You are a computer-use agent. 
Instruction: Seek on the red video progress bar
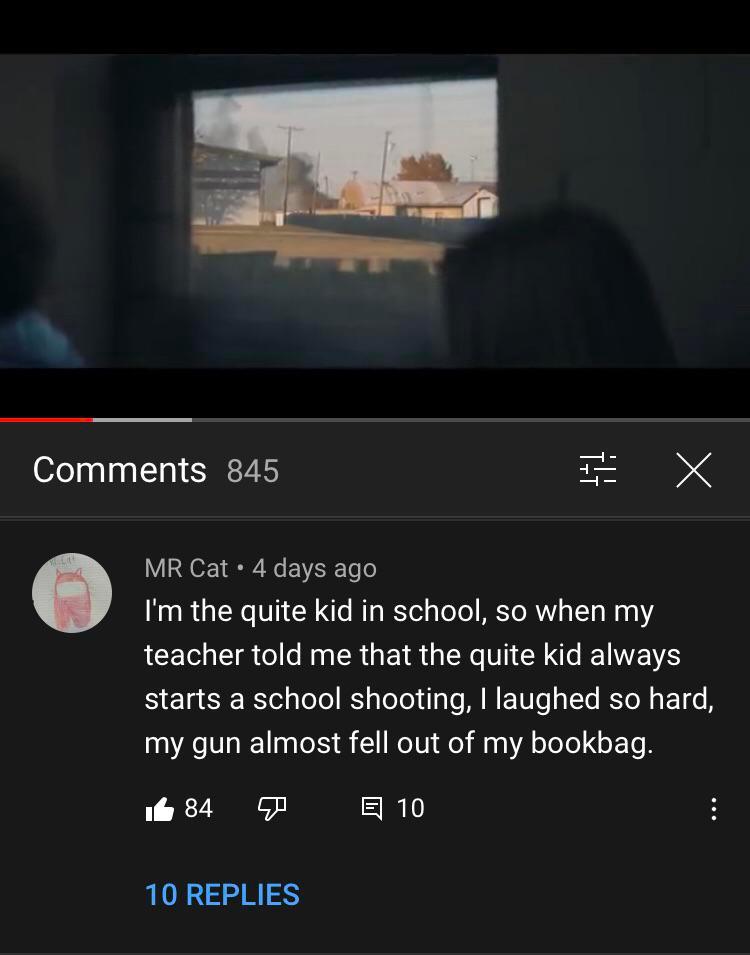tap(46, 420)
